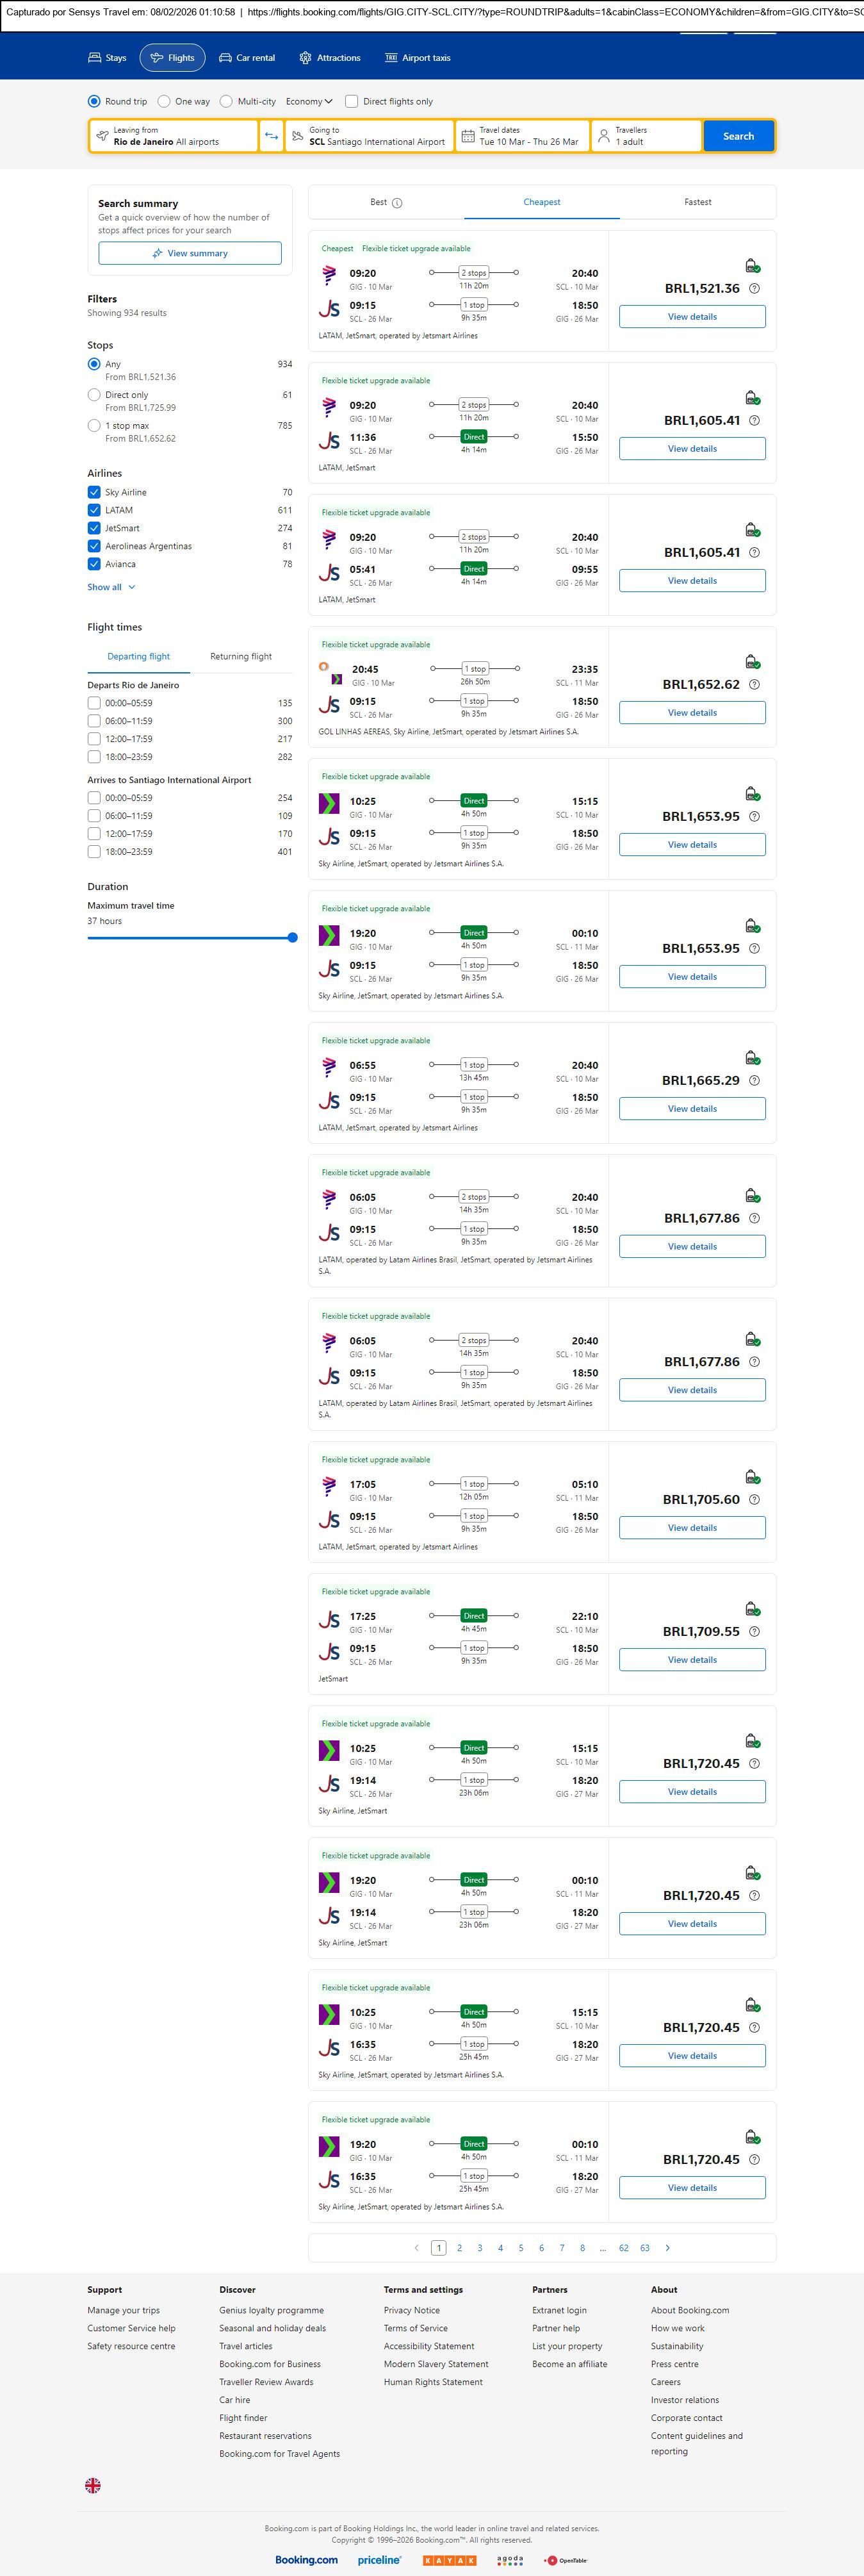This screenshot has height=2576, width=864.
Task: Open Airport taxis from top navigation
Action: click(x=417, y=58)
